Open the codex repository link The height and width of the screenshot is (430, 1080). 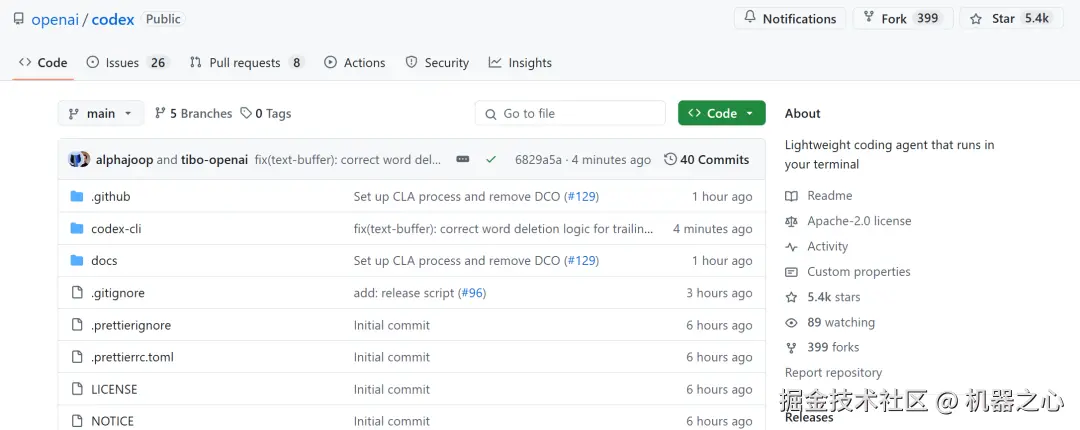pos(113,19)
